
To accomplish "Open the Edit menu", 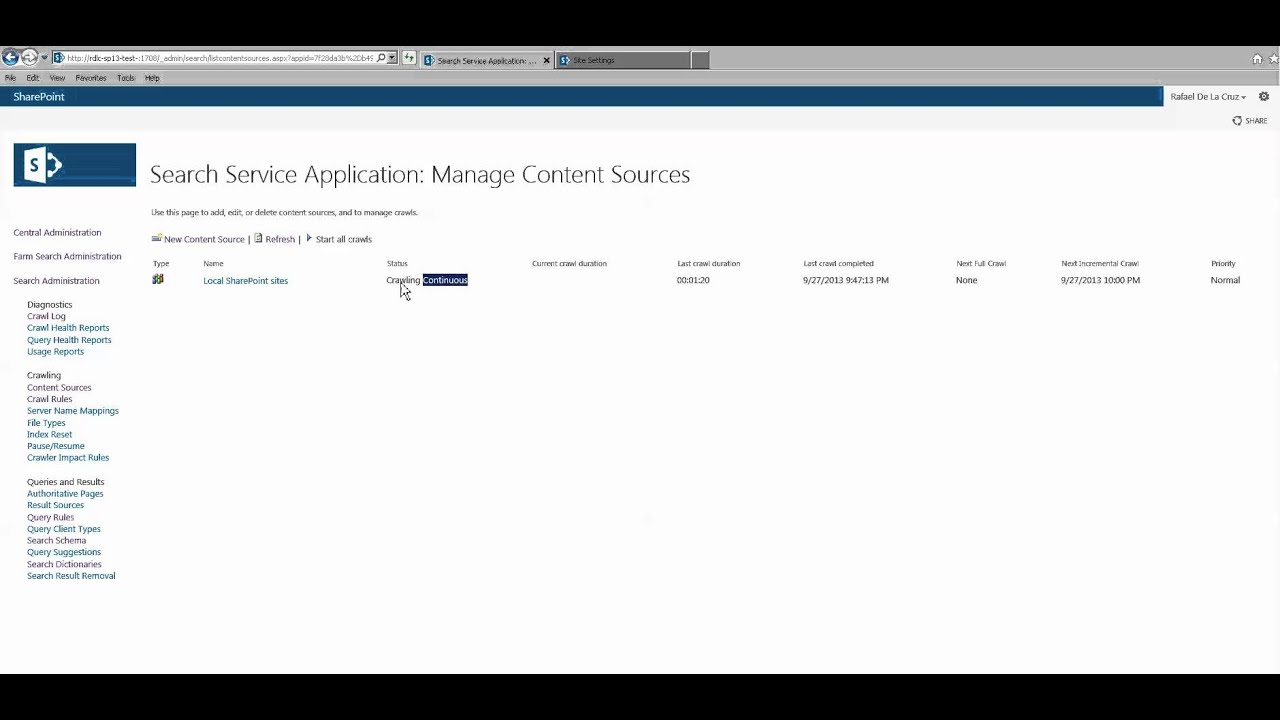I will [x=33, y=78].
